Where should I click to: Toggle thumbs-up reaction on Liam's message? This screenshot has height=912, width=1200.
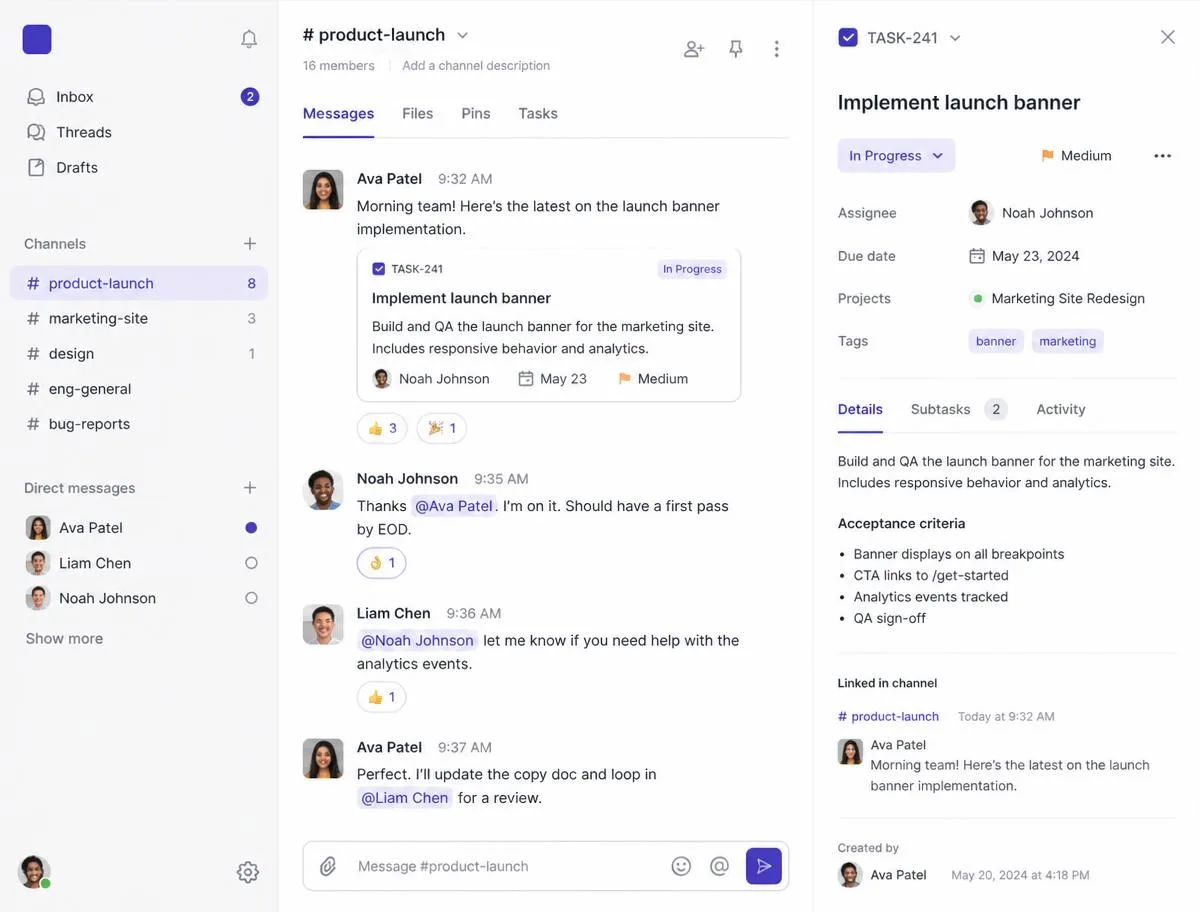coord(381,697)
